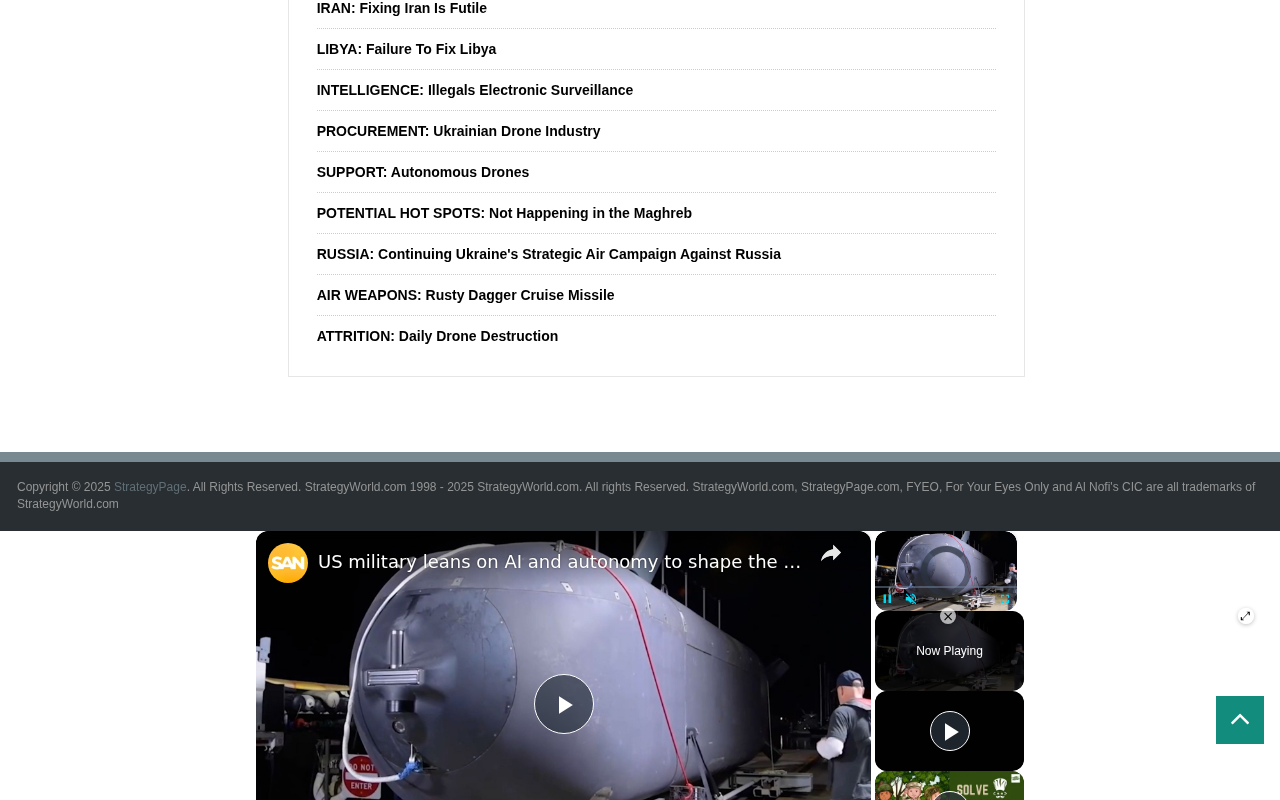Open SUPPORT: Autonomous Drones article
This screenshot has height=800, width=1280.
(423, 172)
